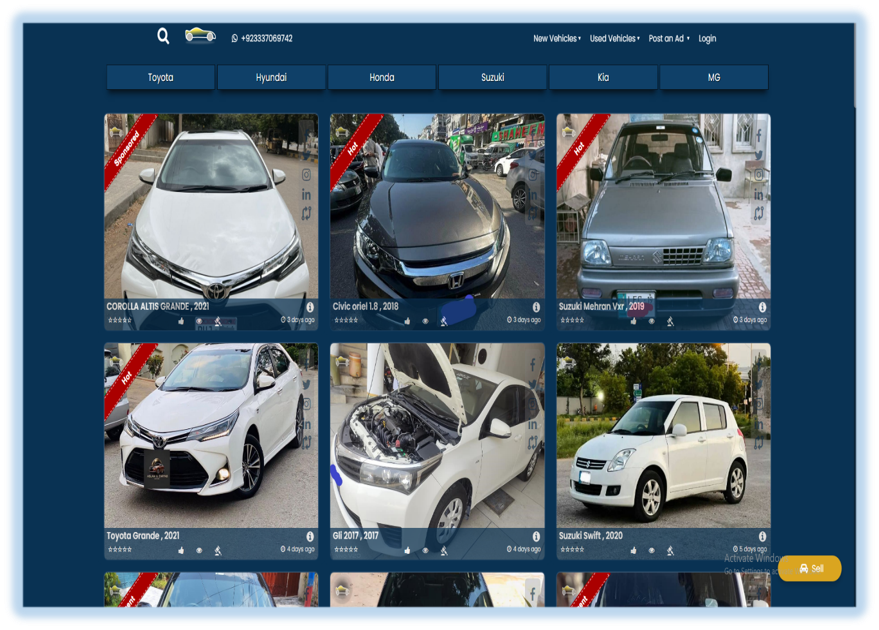Screen dimensions: 879x630
Task: Click the yellow car site logo
Action: (x=200, y=35)
